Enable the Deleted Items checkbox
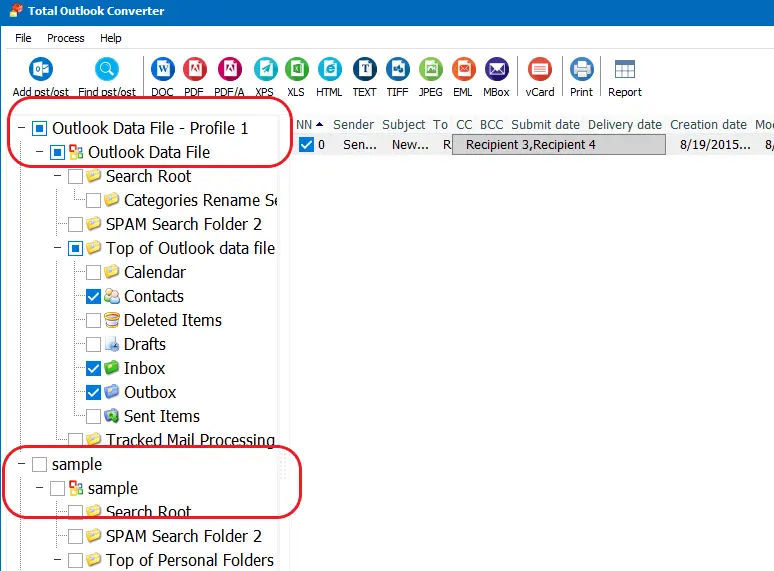The width and height of the screenshot is (774, 571). [94, 320]
